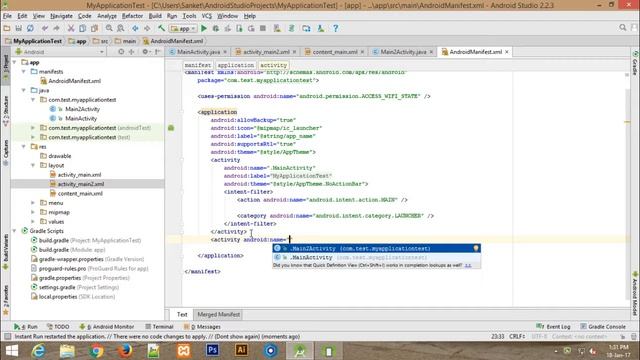
Task: Open the Build menu
Action: (x=155, y=16)
